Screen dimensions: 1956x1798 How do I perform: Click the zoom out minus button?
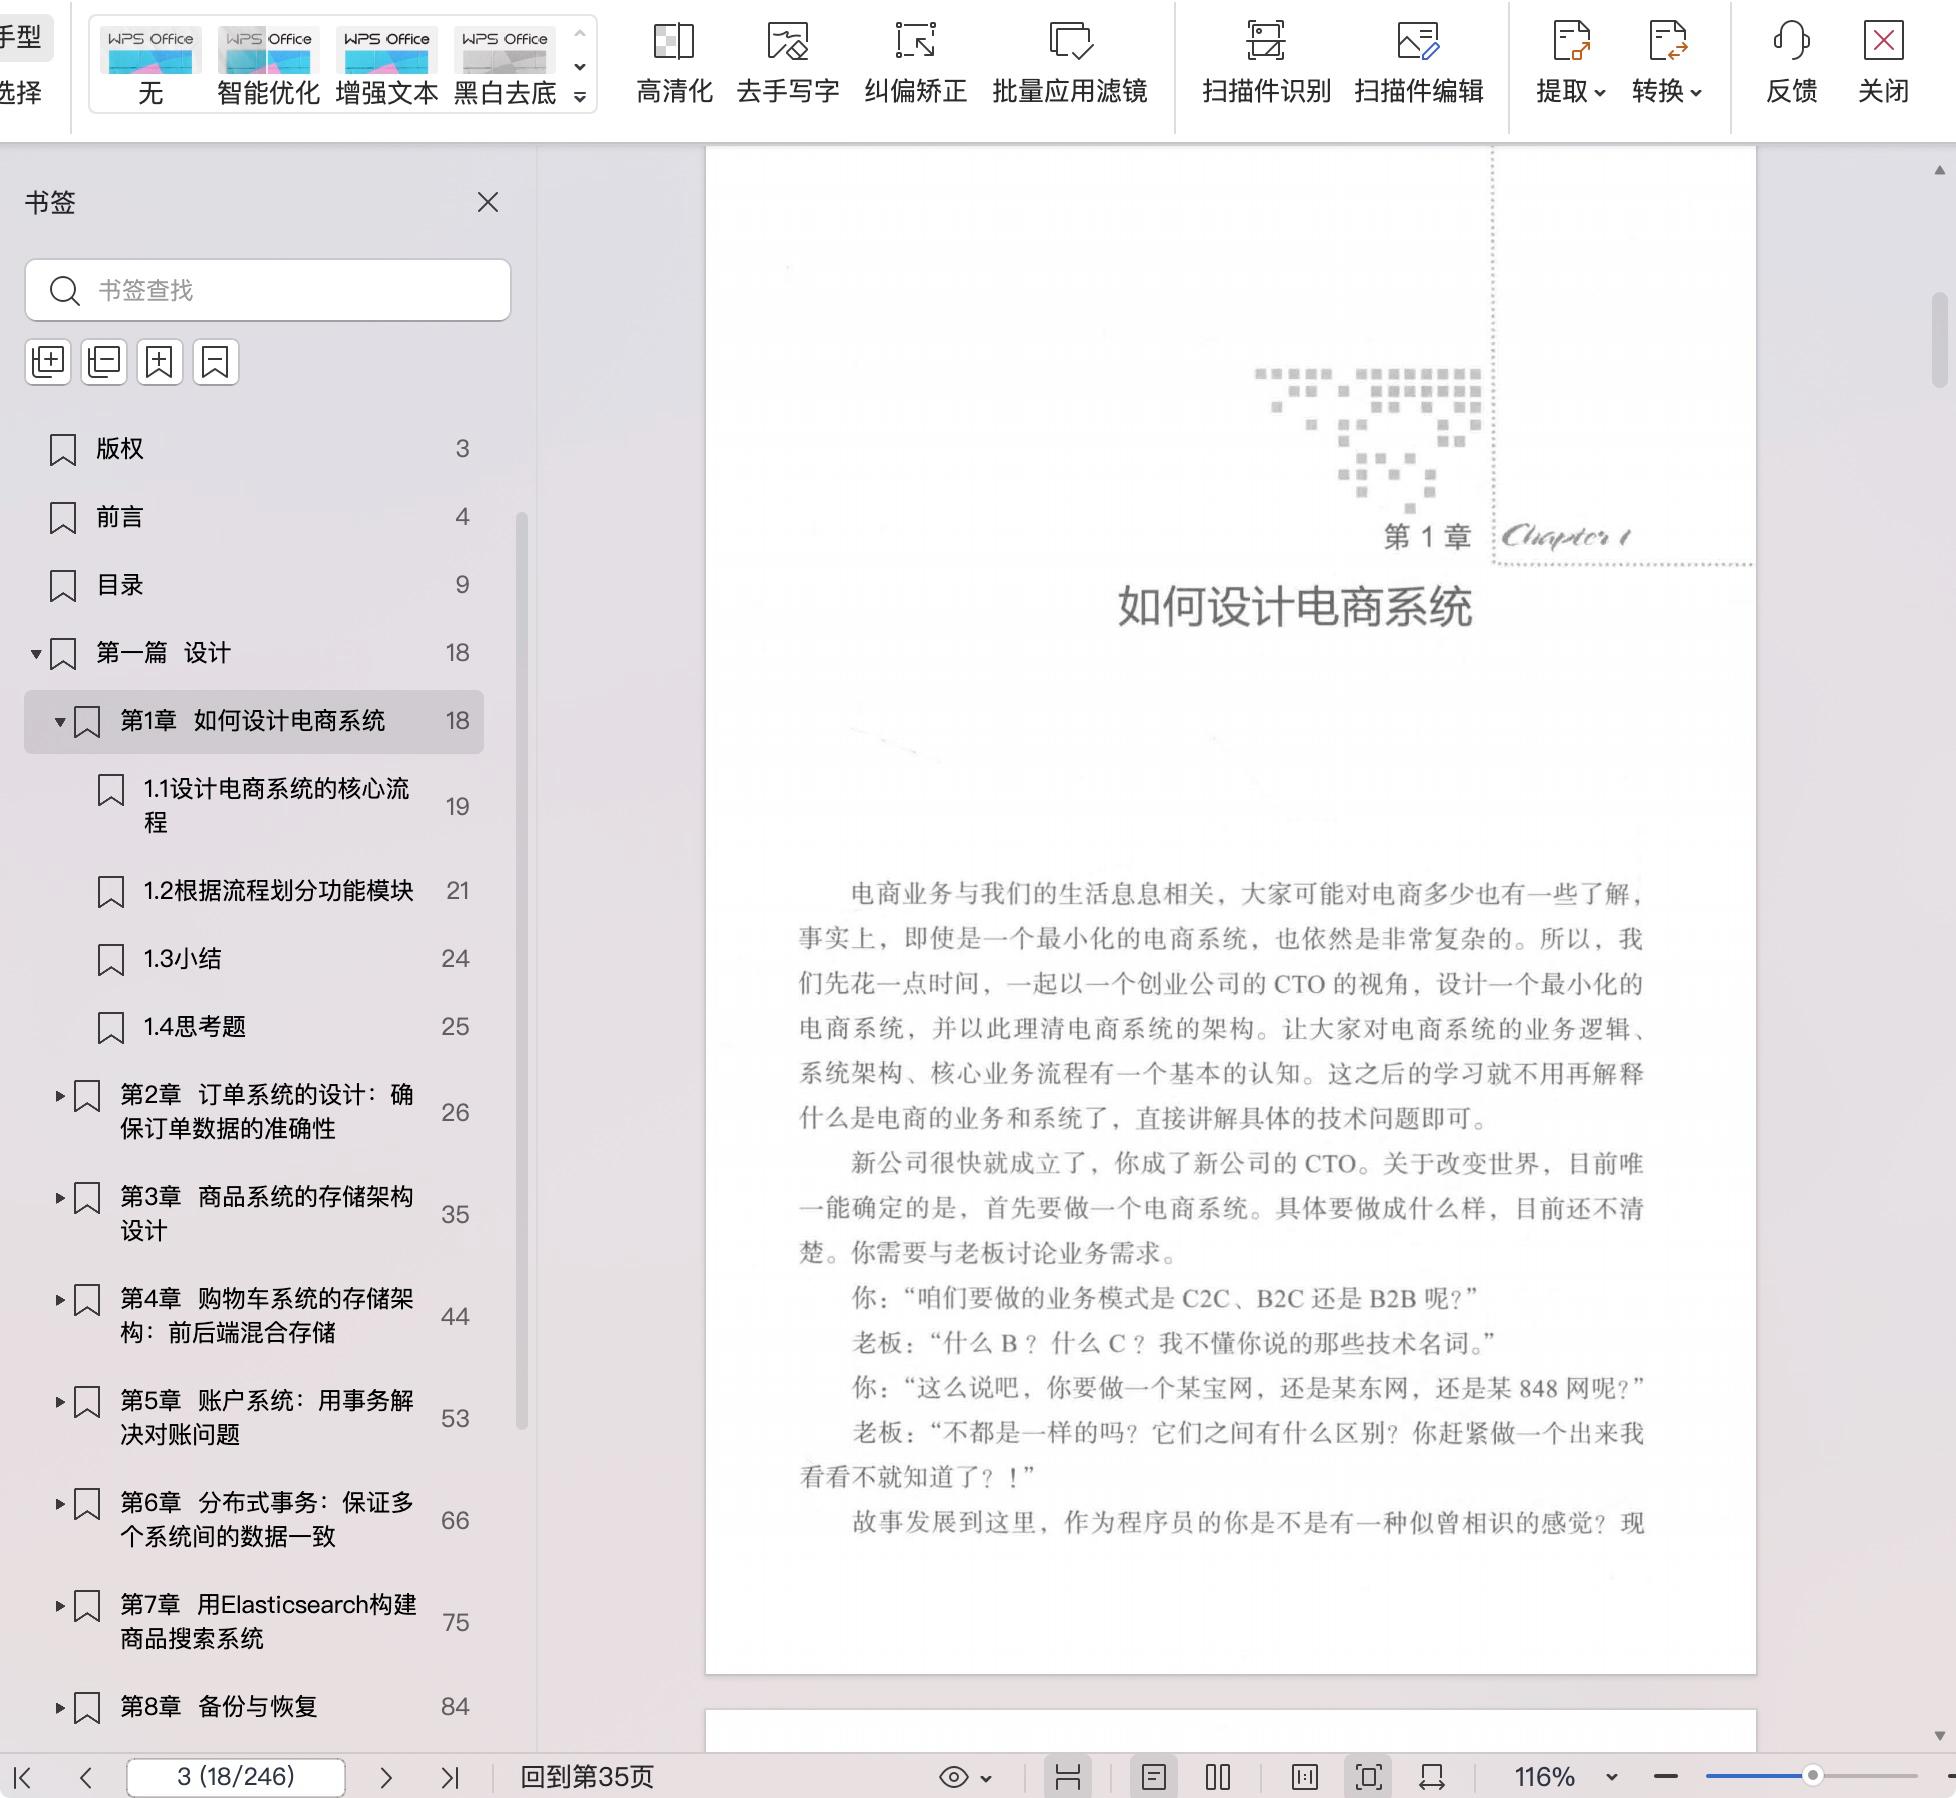pyautogui.click(x=1666, y=1777)
